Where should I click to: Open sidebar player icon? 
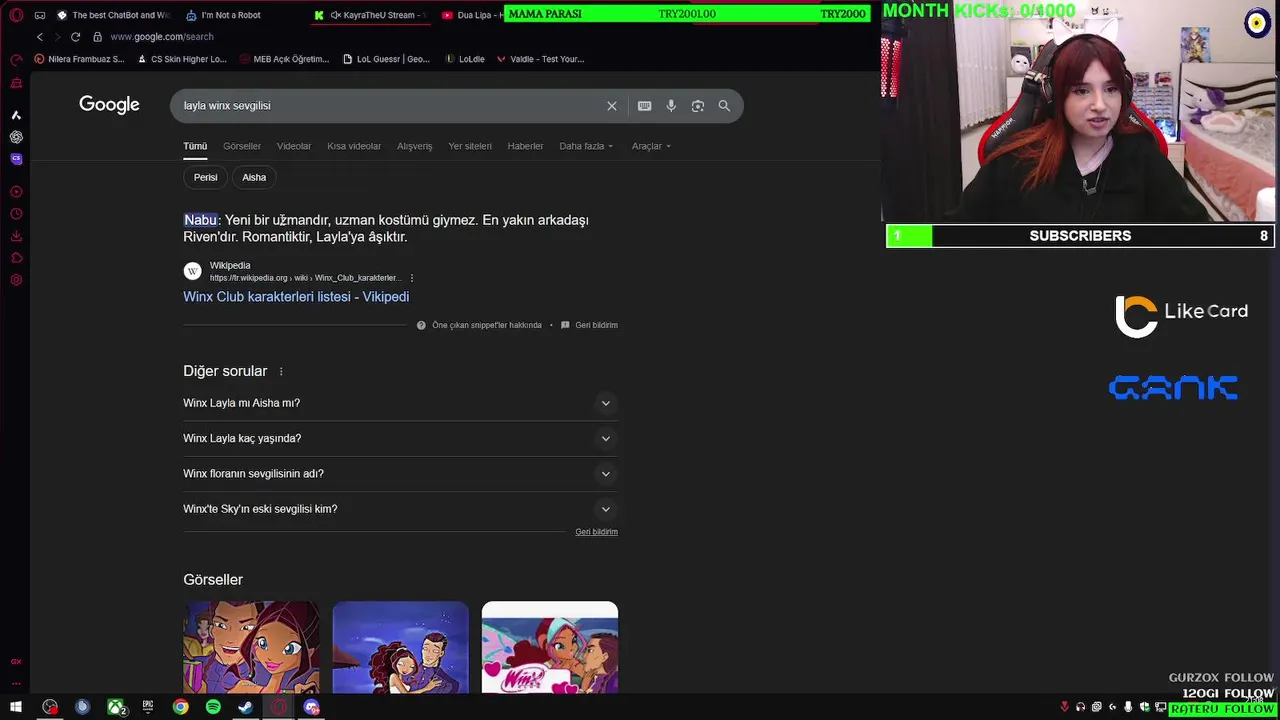(16, 192)
